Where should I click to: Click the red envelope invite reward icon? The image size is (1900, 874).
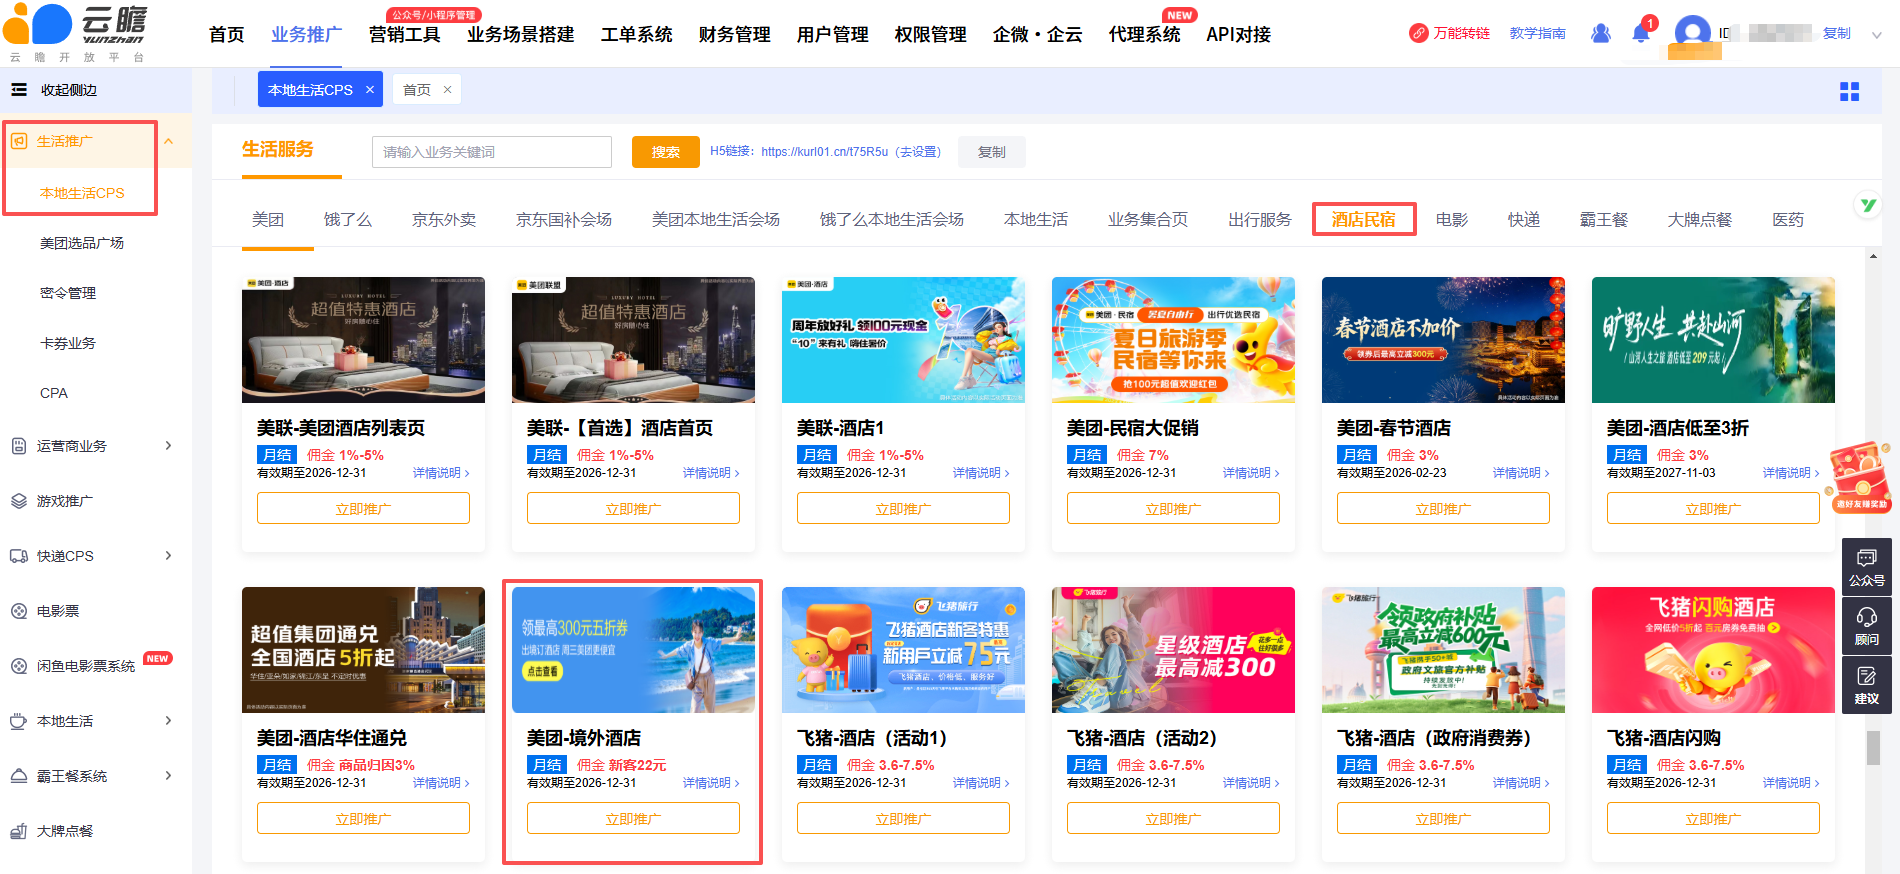(x=1860, y=477)
